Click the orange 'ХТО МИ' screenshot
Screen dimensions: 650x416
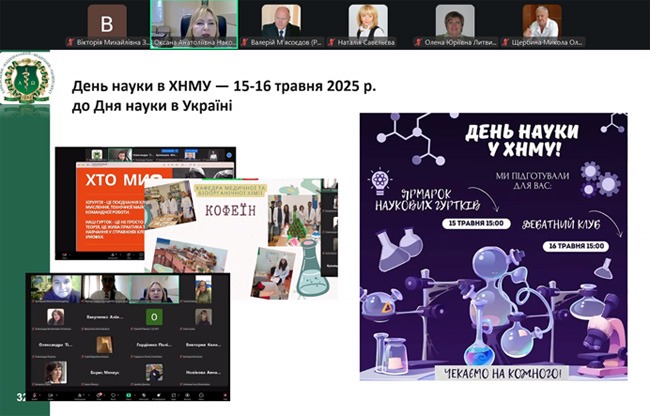(x=110, y=190)
